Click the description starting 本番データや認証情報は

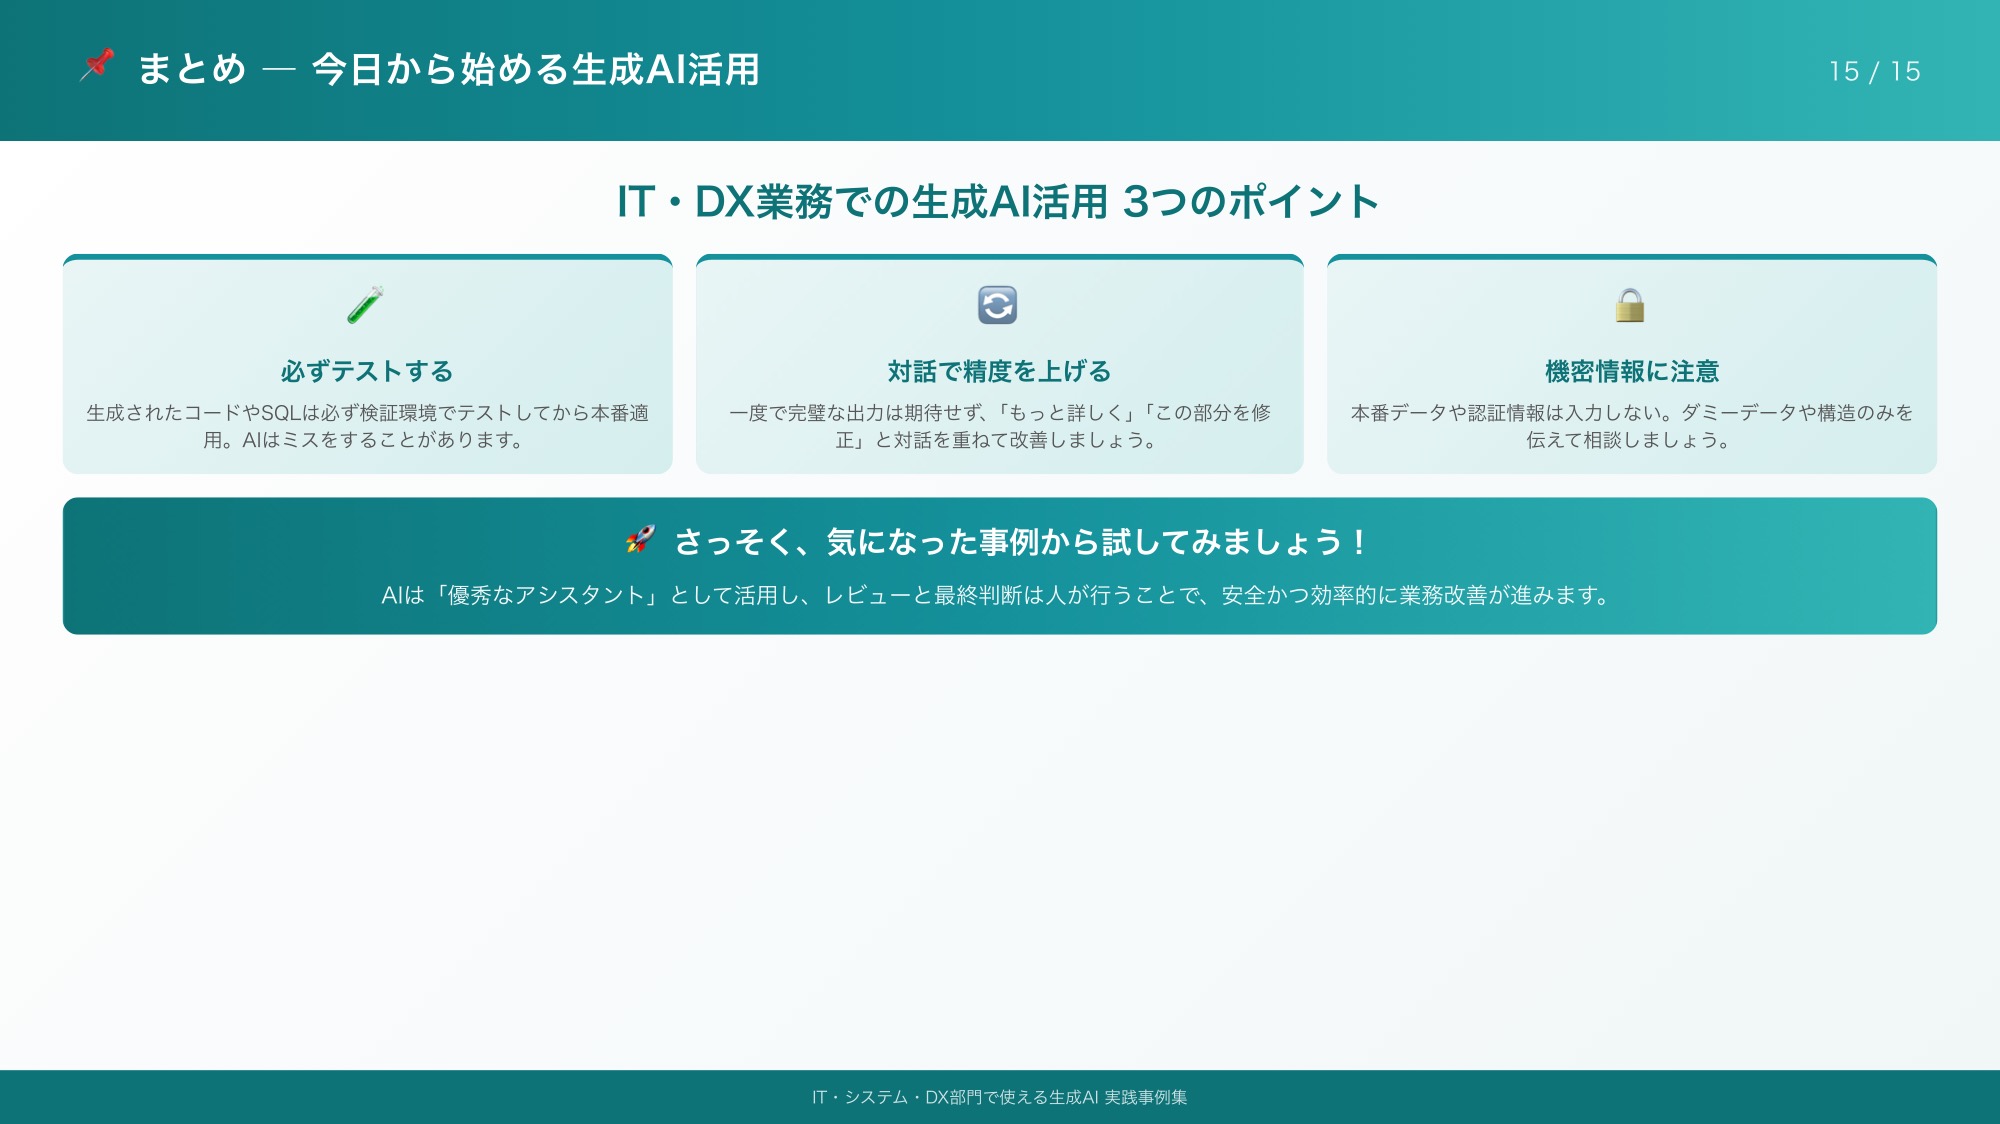[1631, 426]
